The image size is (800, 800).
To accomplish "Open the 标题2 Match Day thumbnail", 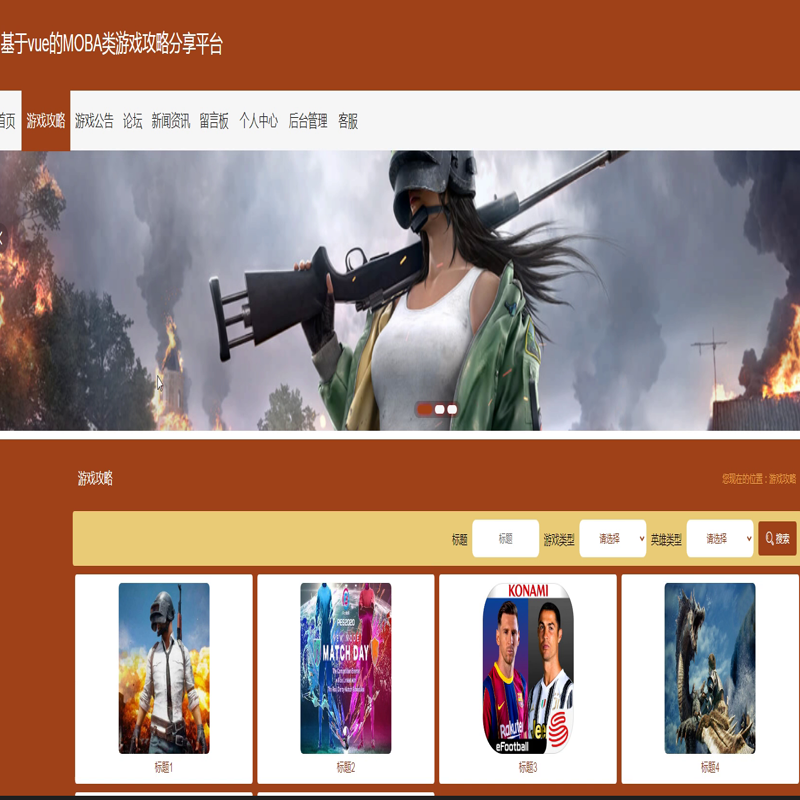I will (346, 668).
